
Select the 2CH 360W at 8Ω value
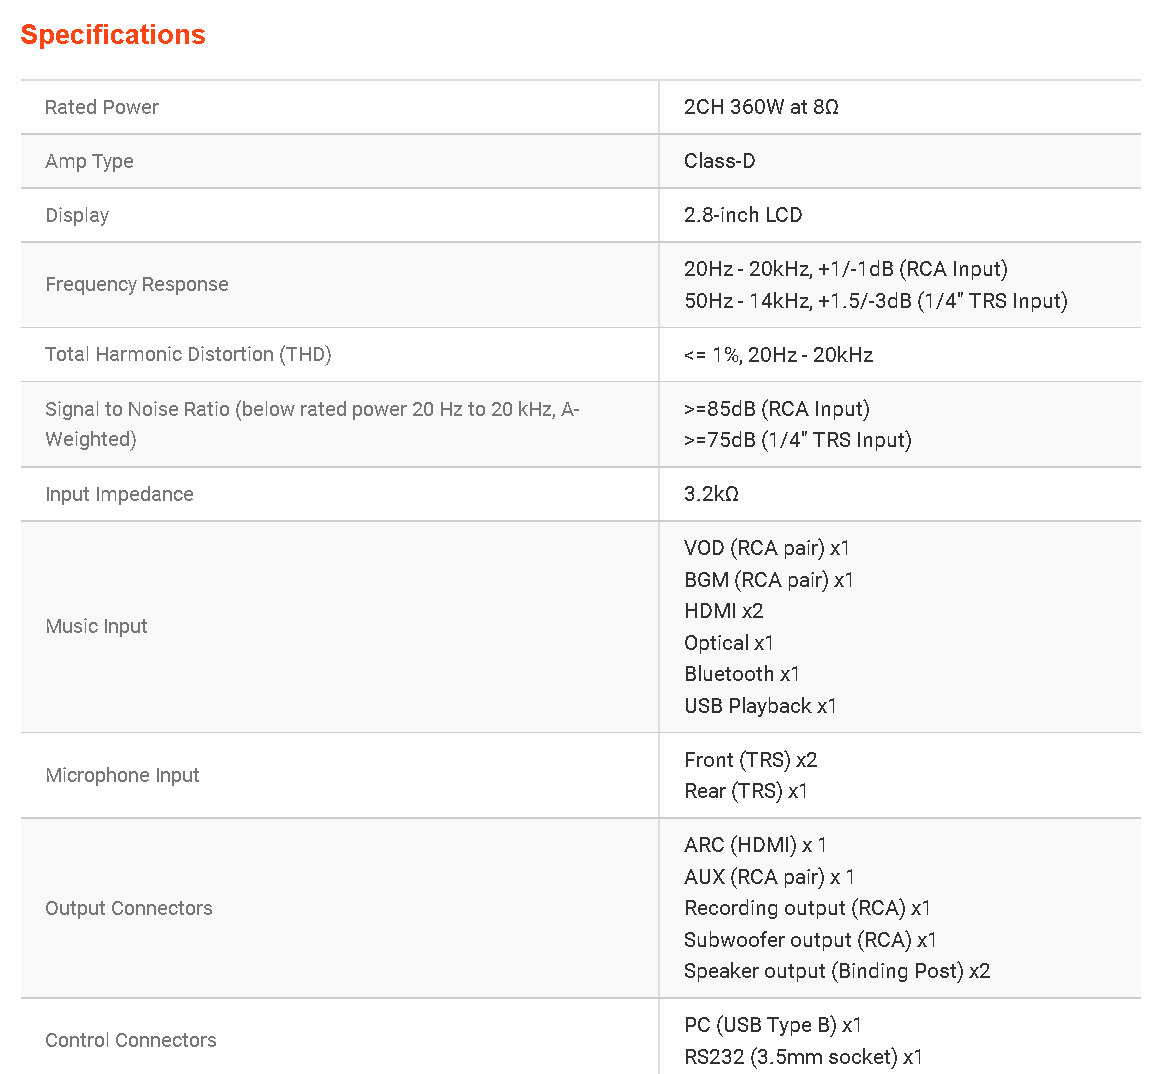tap(761, 107)
